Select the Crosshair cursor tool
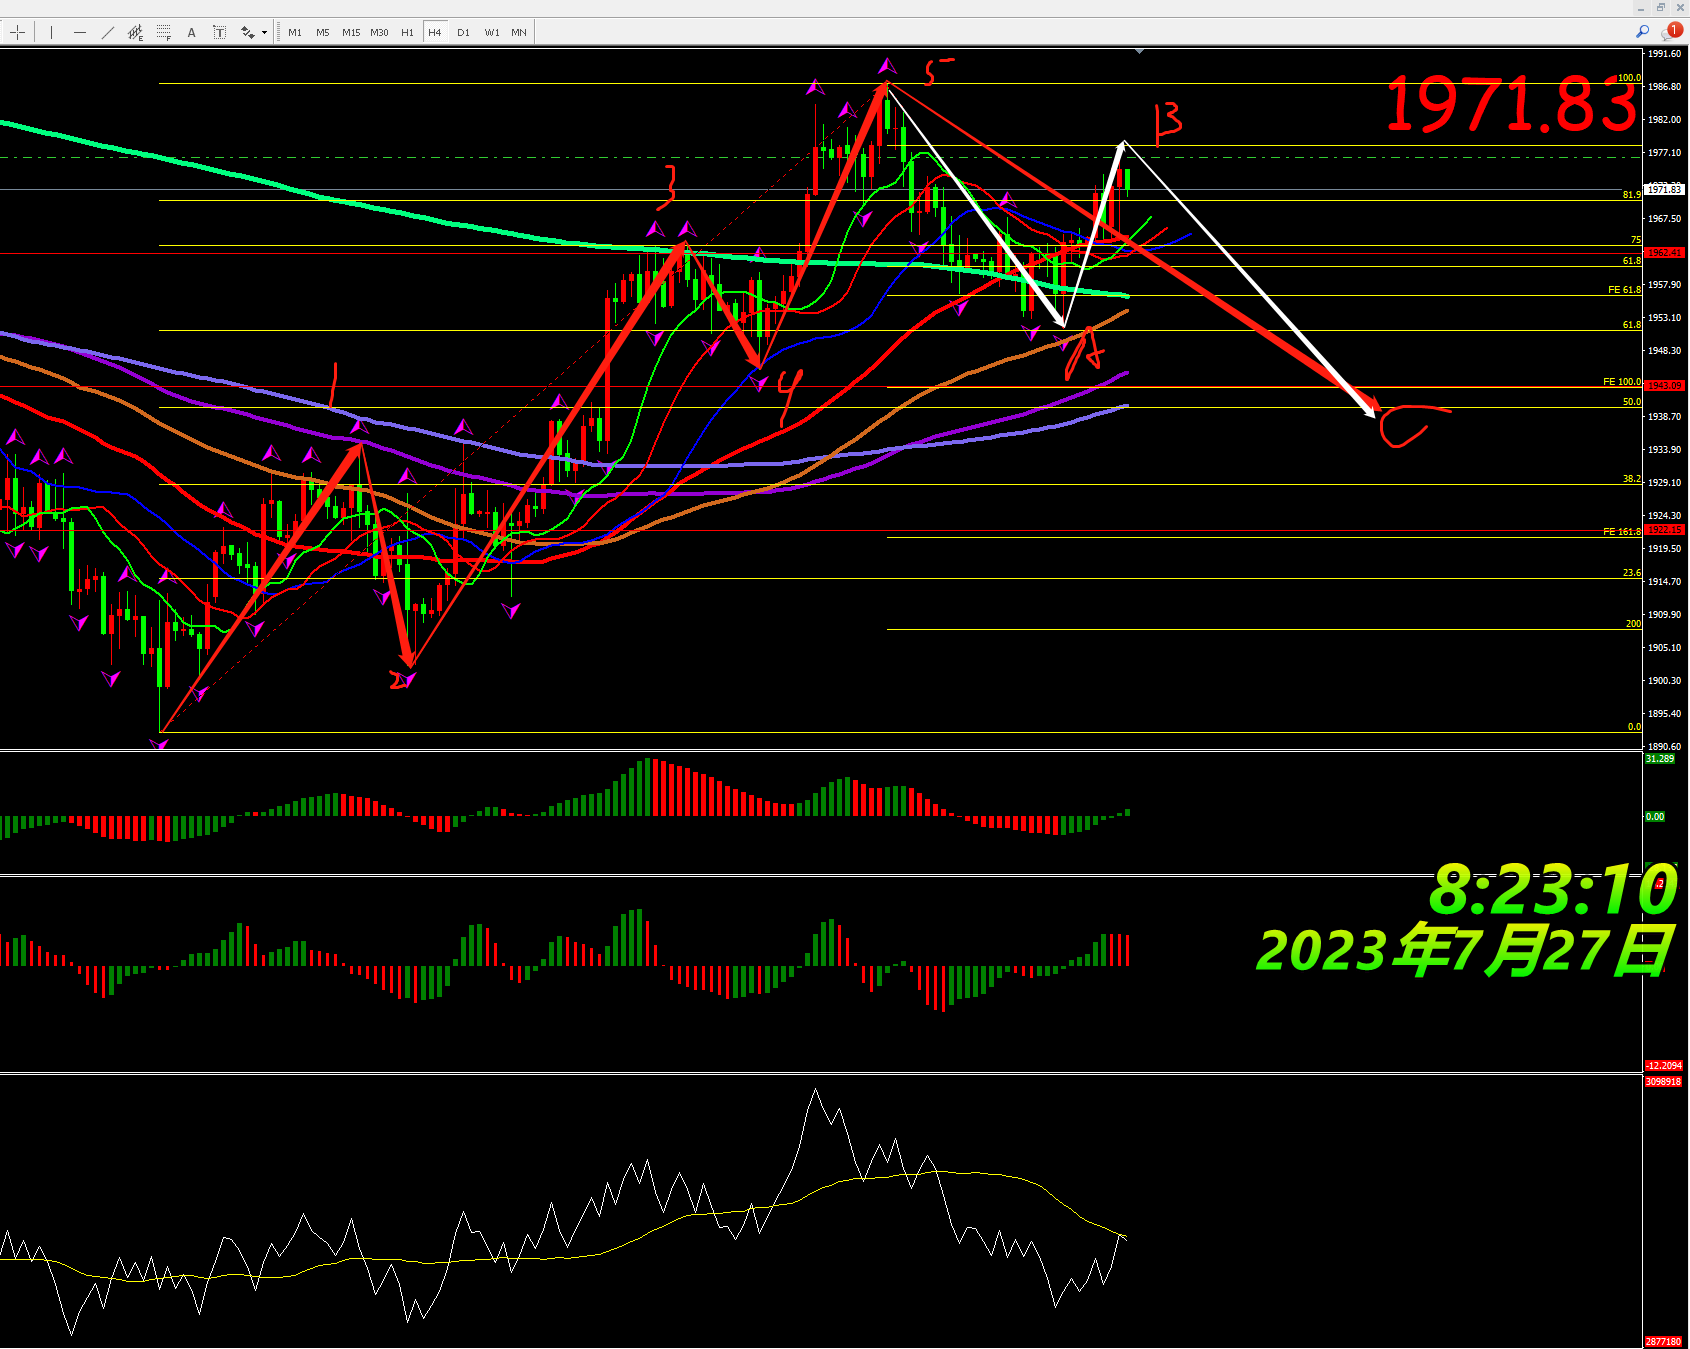 click(x=18, y=32)
